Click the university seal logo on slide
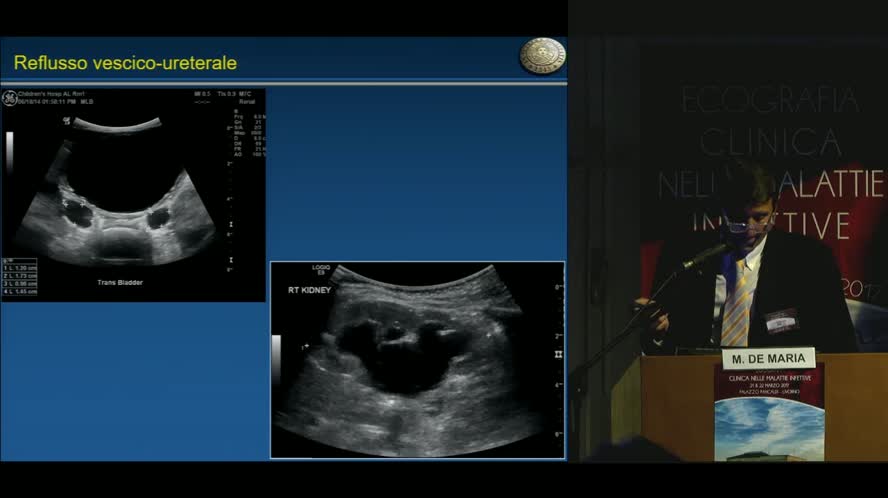888x498 pixels. [542, 56]
